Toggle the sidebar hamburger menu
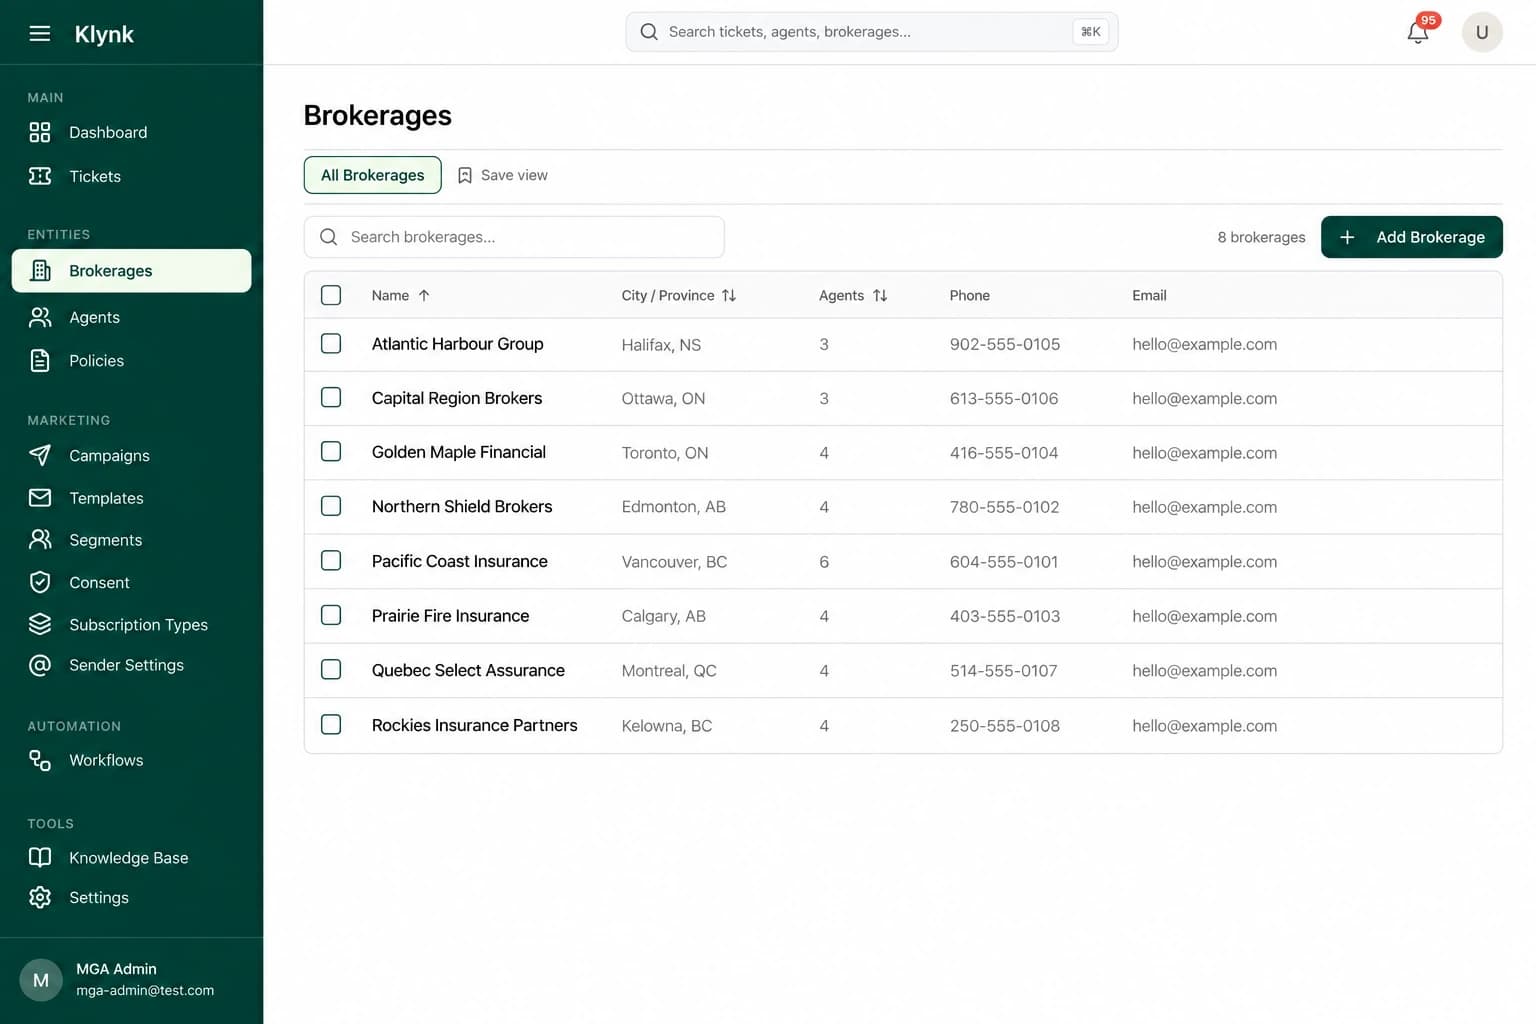 (x=40, y=34)
